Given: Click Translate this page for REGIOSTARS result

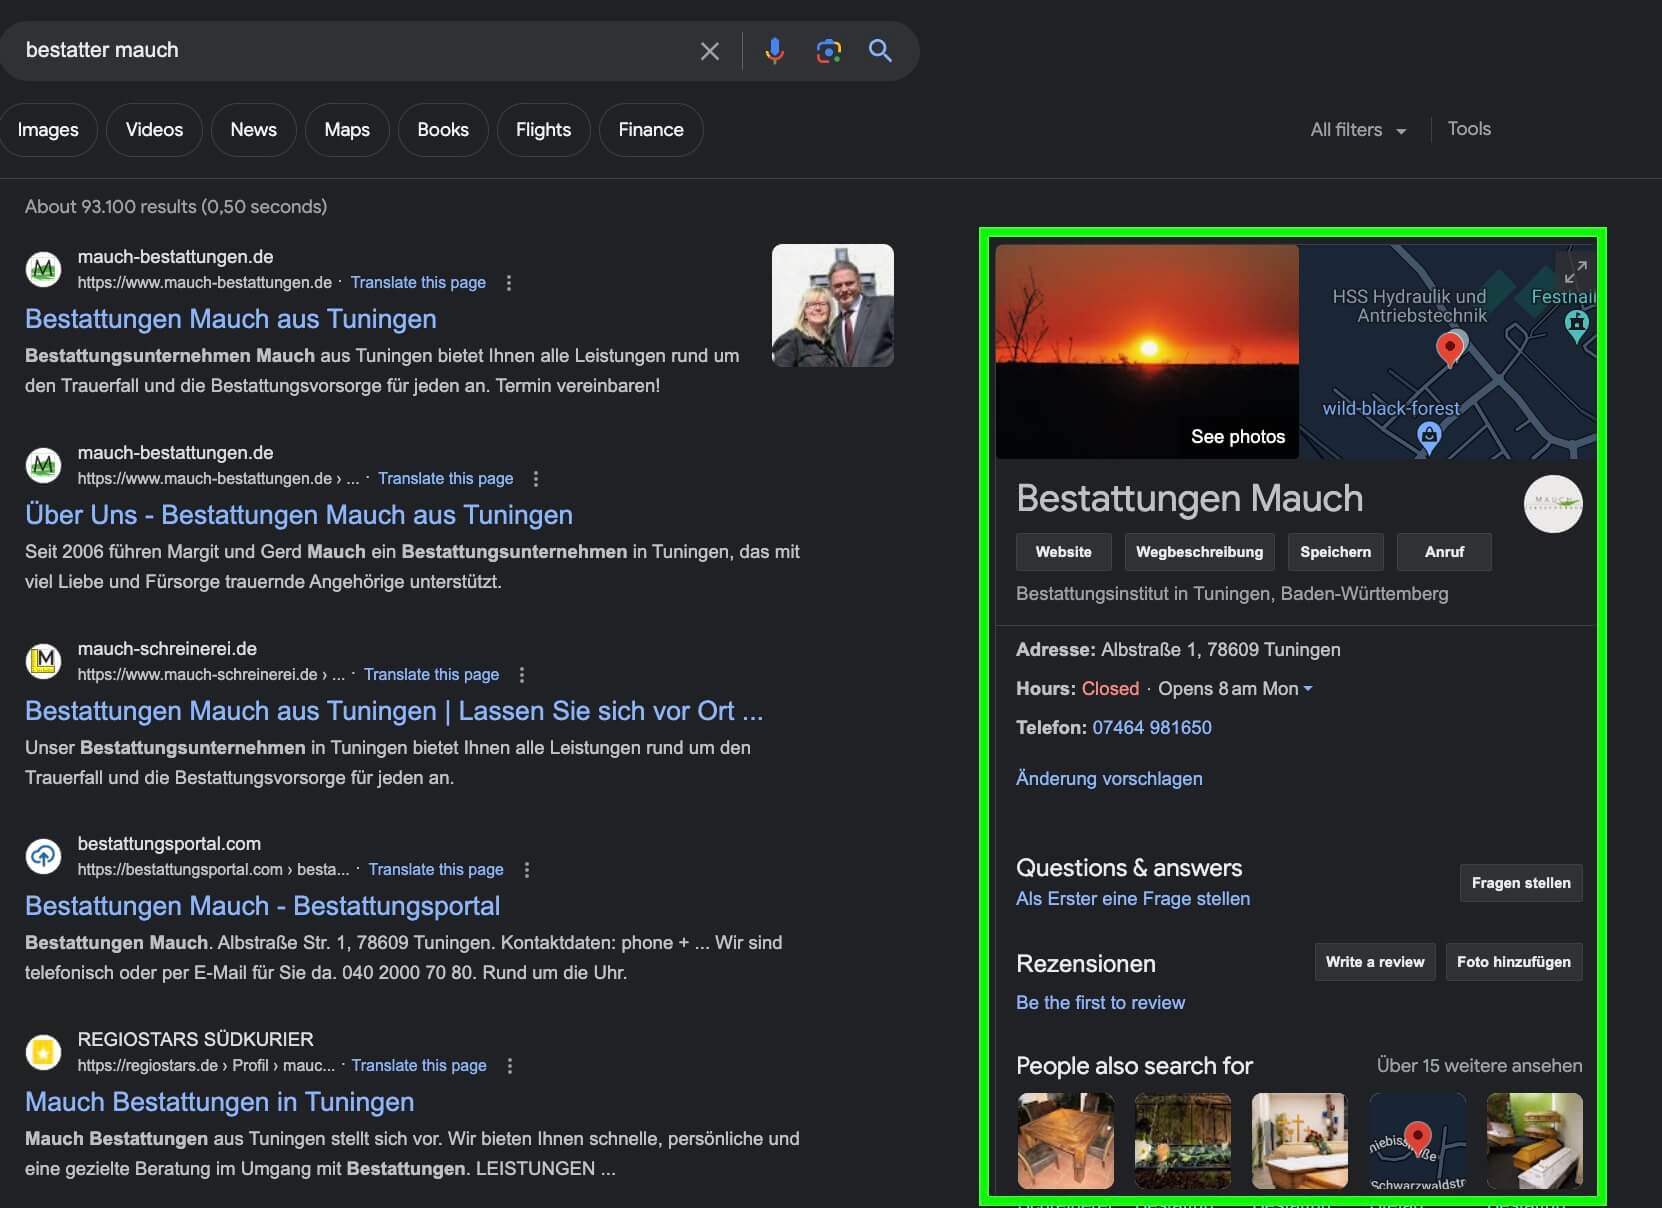Looking at the screenshot, I should (x=419, y=1066).
